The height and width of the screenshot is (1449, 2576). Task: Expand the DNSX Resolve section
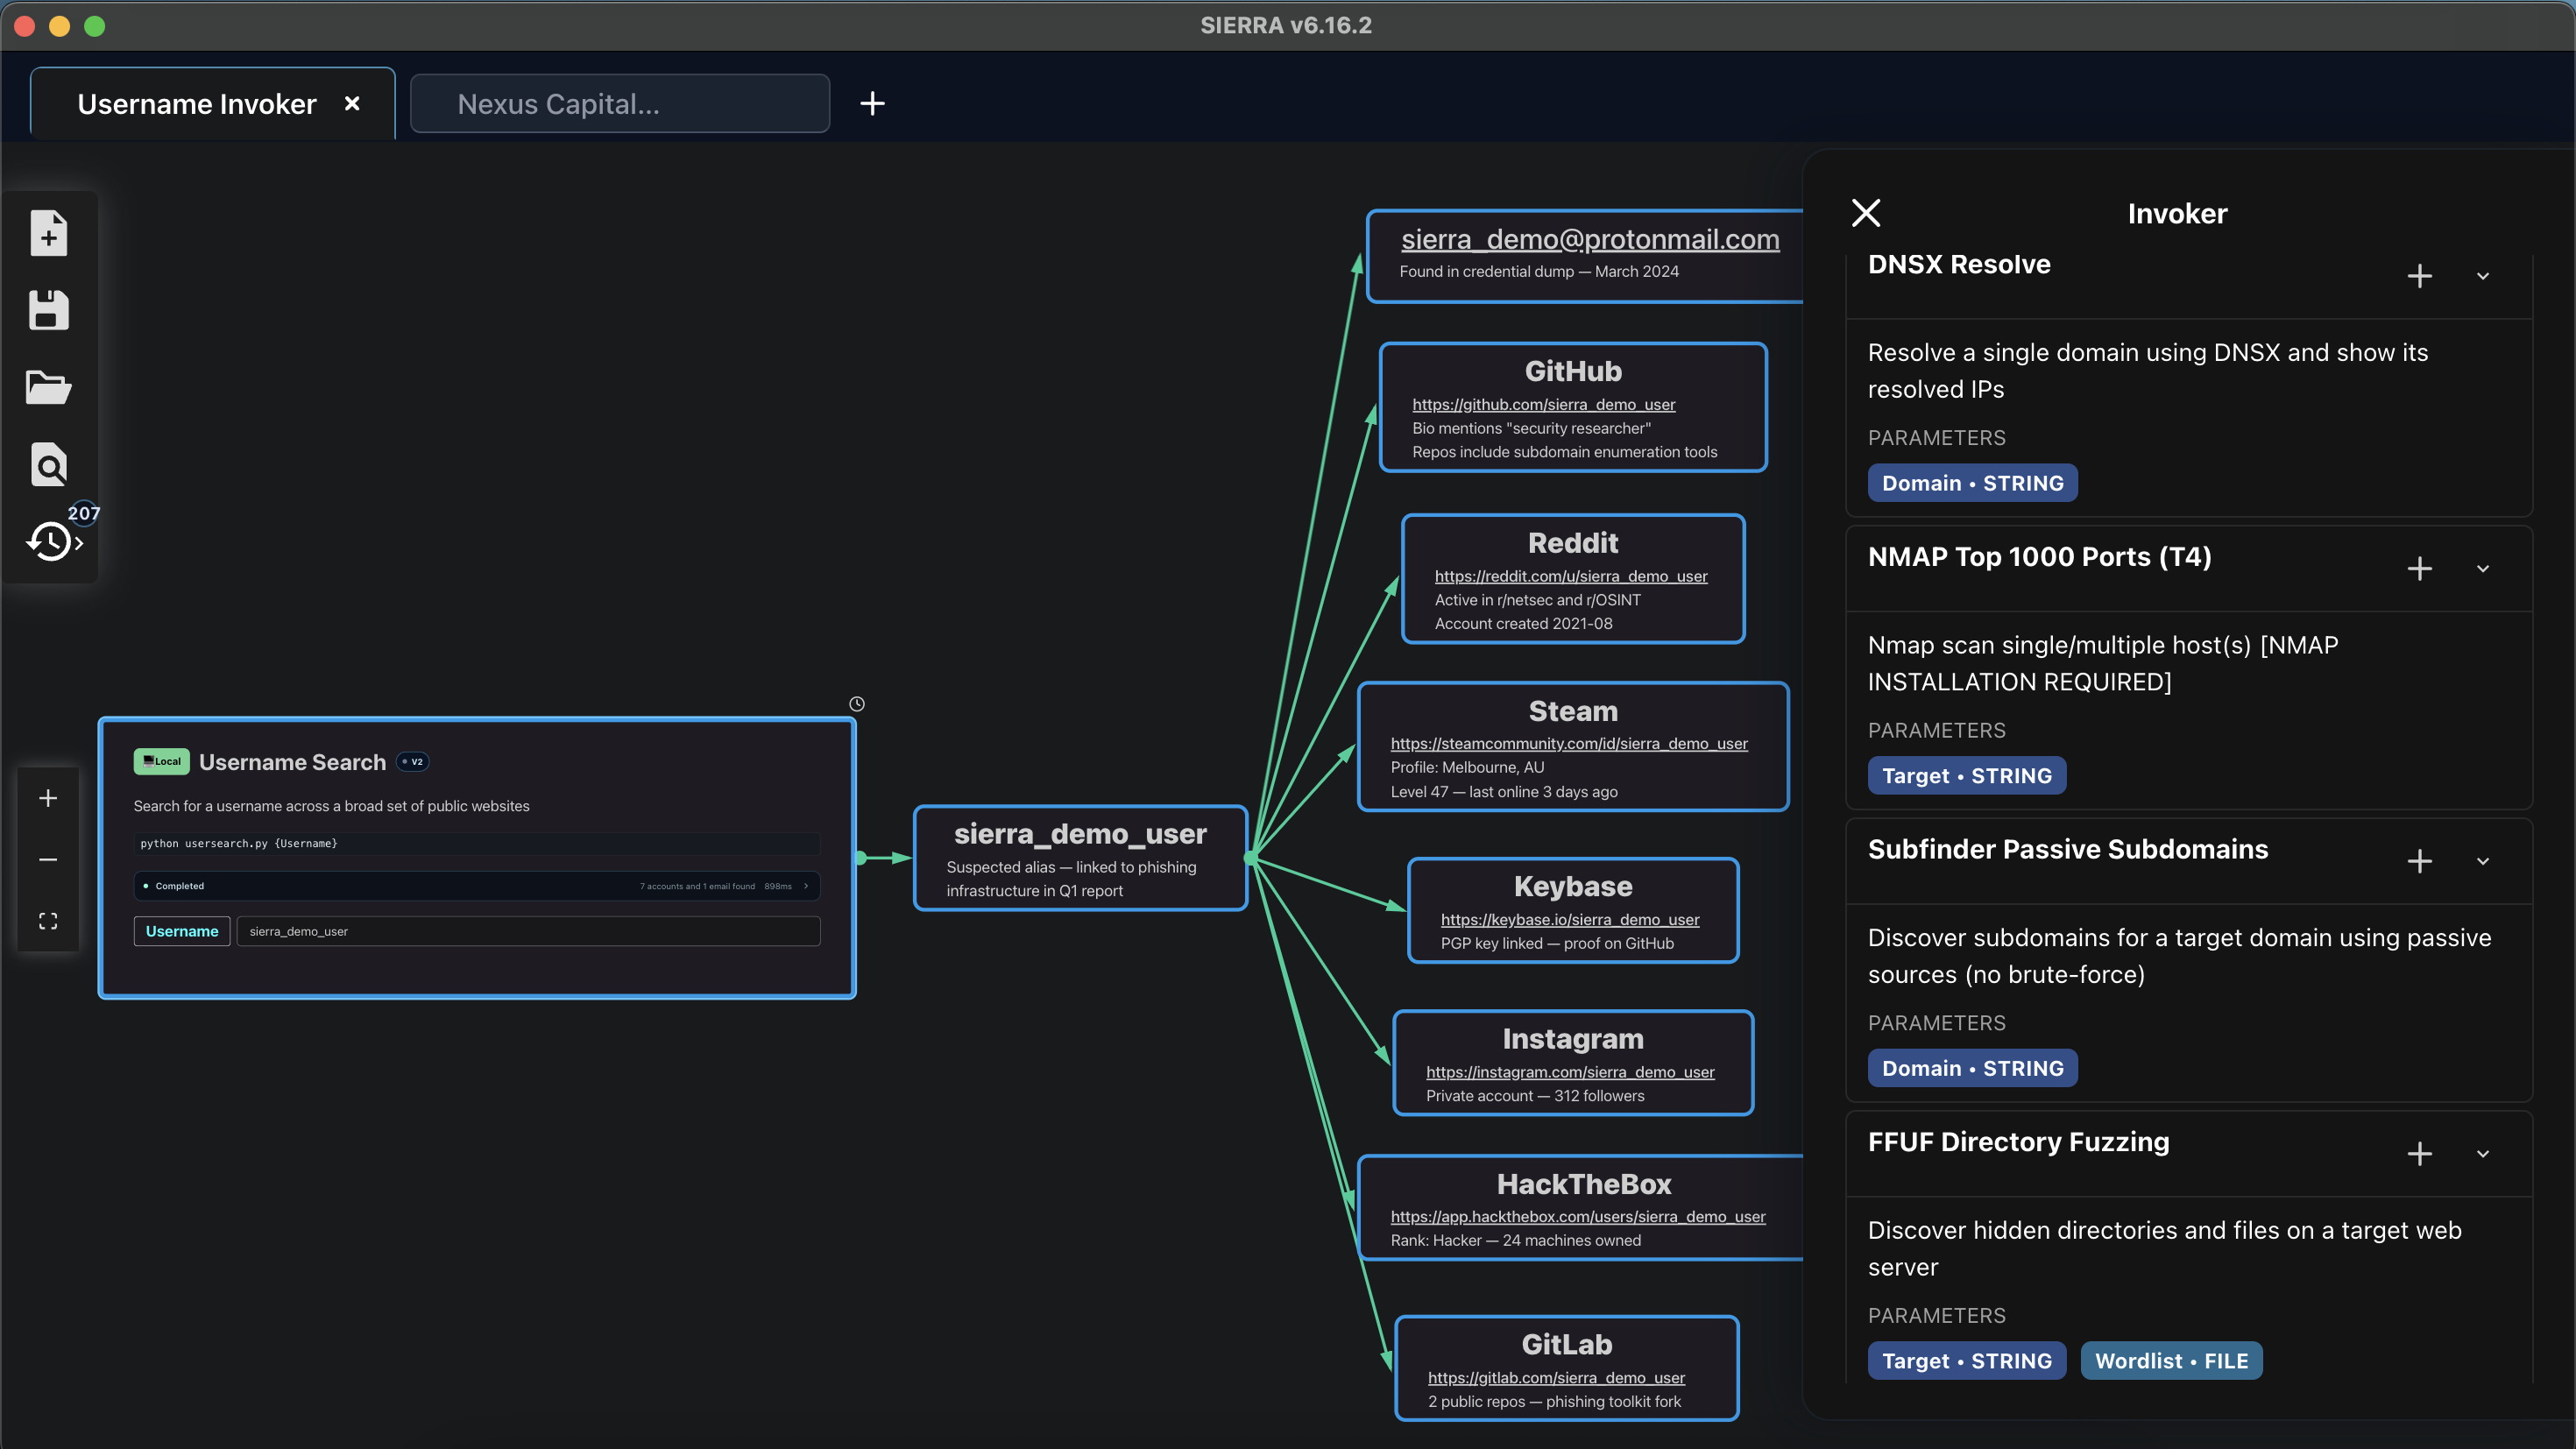click(2484, 276)
